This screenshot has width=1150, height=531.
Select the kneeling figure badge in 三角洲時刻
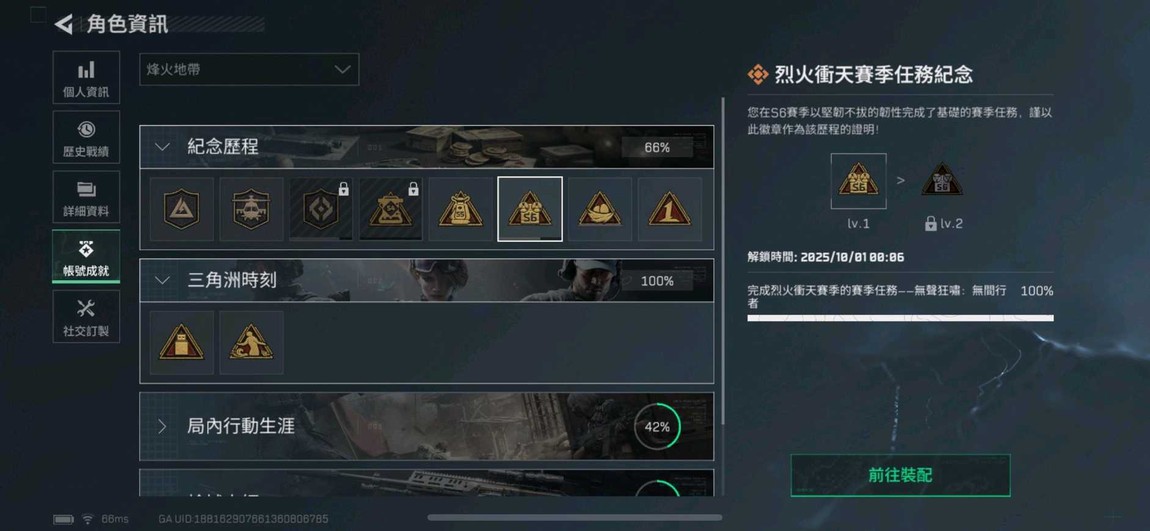[252, 343]
